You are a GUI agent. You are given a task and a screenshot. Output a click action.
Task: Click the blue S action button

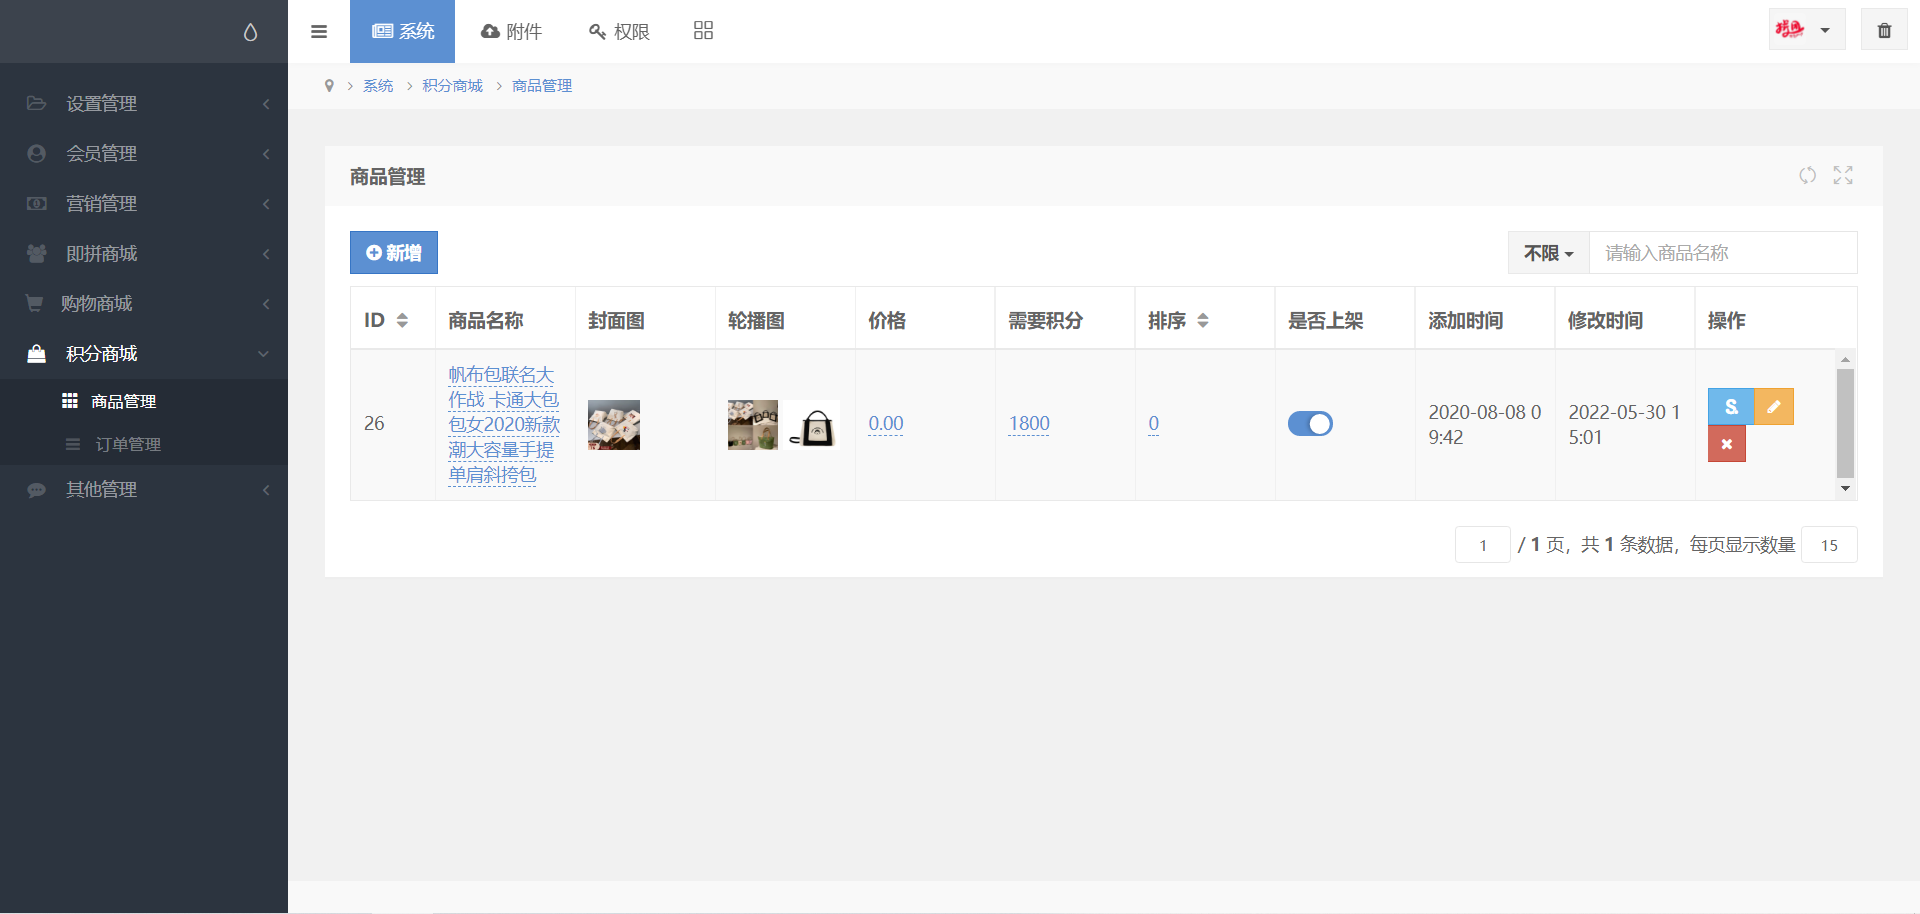coord(1730,407)
